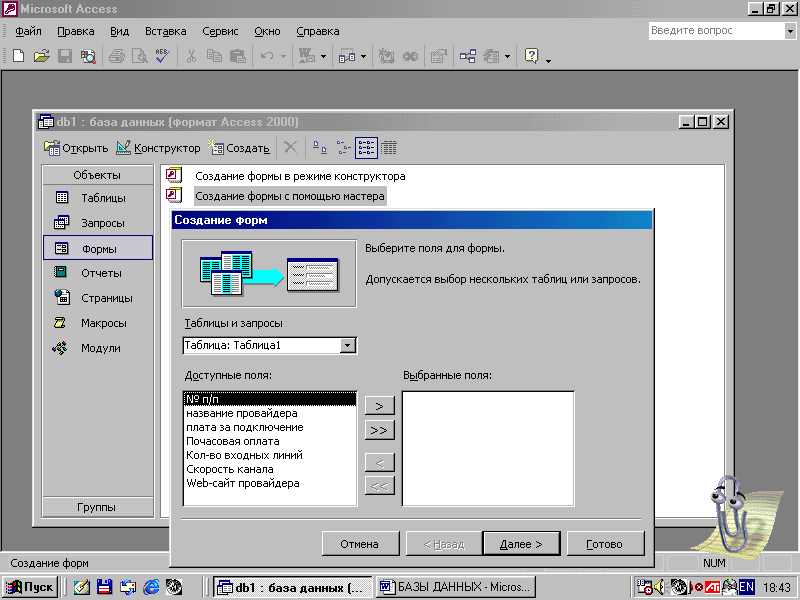Open the Undo history dropdown arrow

point(283,56)
